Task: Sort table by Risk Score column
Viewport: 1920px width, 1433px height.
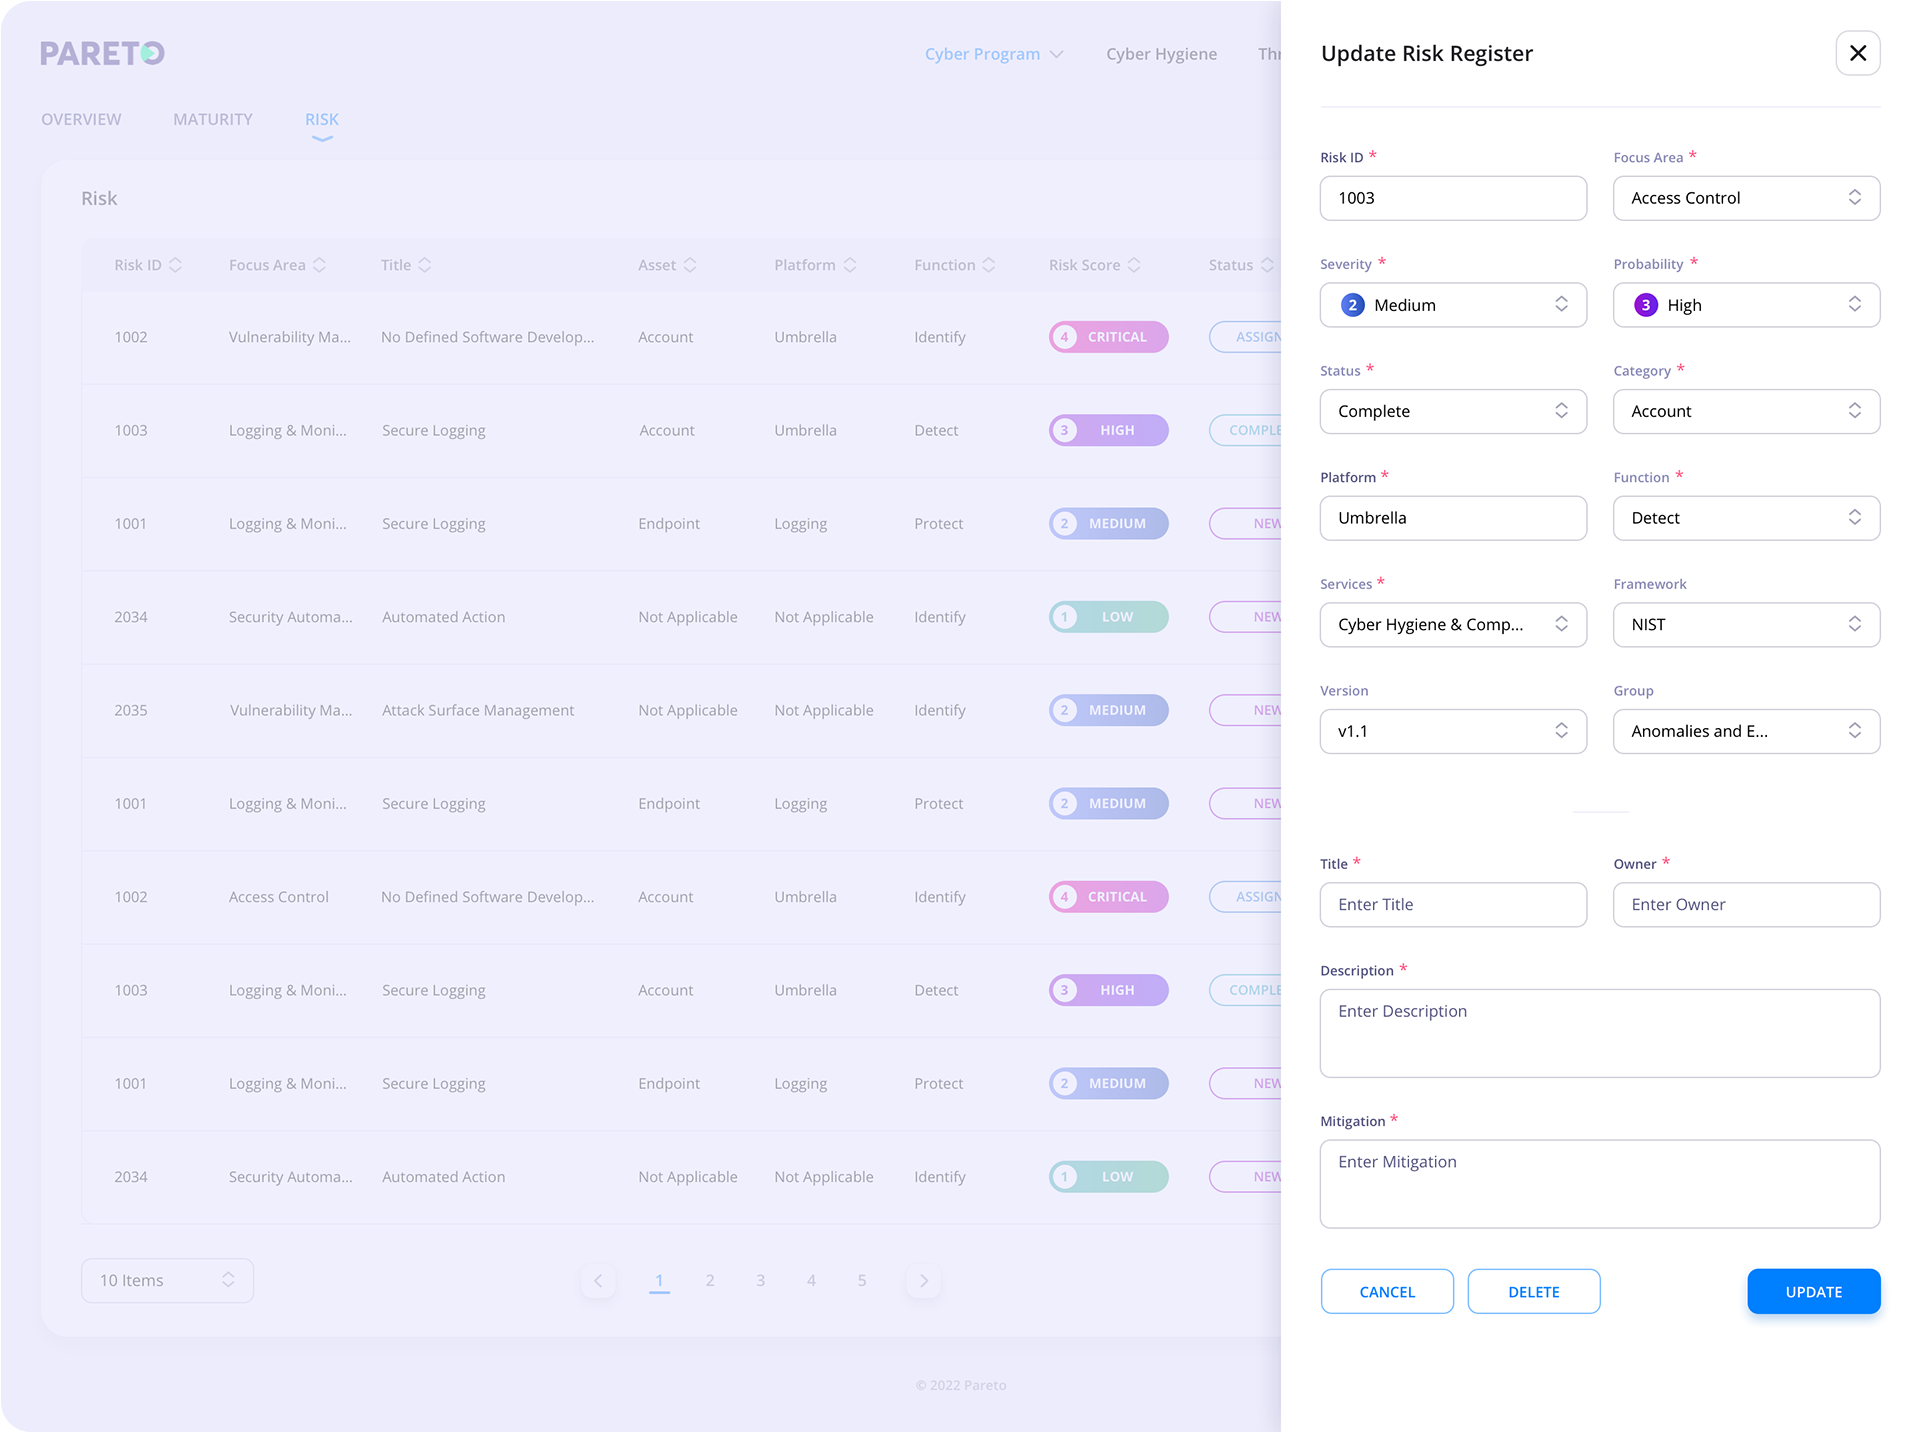Action: pyautogui.click(x=1094, y=265)
